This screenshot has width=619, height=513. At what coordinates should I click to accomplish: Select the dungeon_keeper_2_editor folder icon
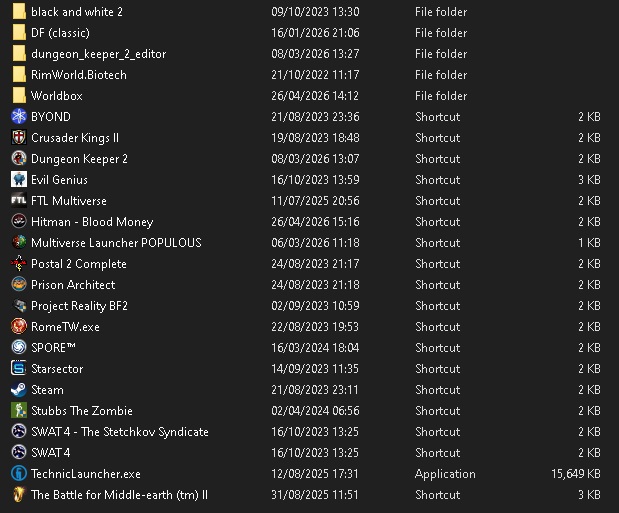19,53
